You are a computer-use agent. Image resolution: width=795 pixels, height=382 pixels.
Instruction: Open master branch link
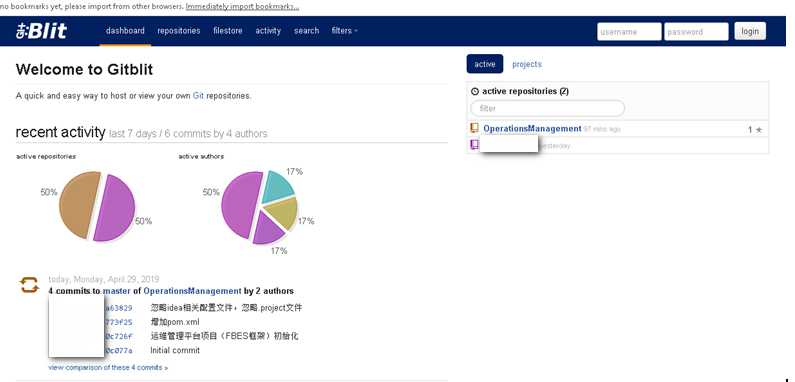click(x=117, y=291)
